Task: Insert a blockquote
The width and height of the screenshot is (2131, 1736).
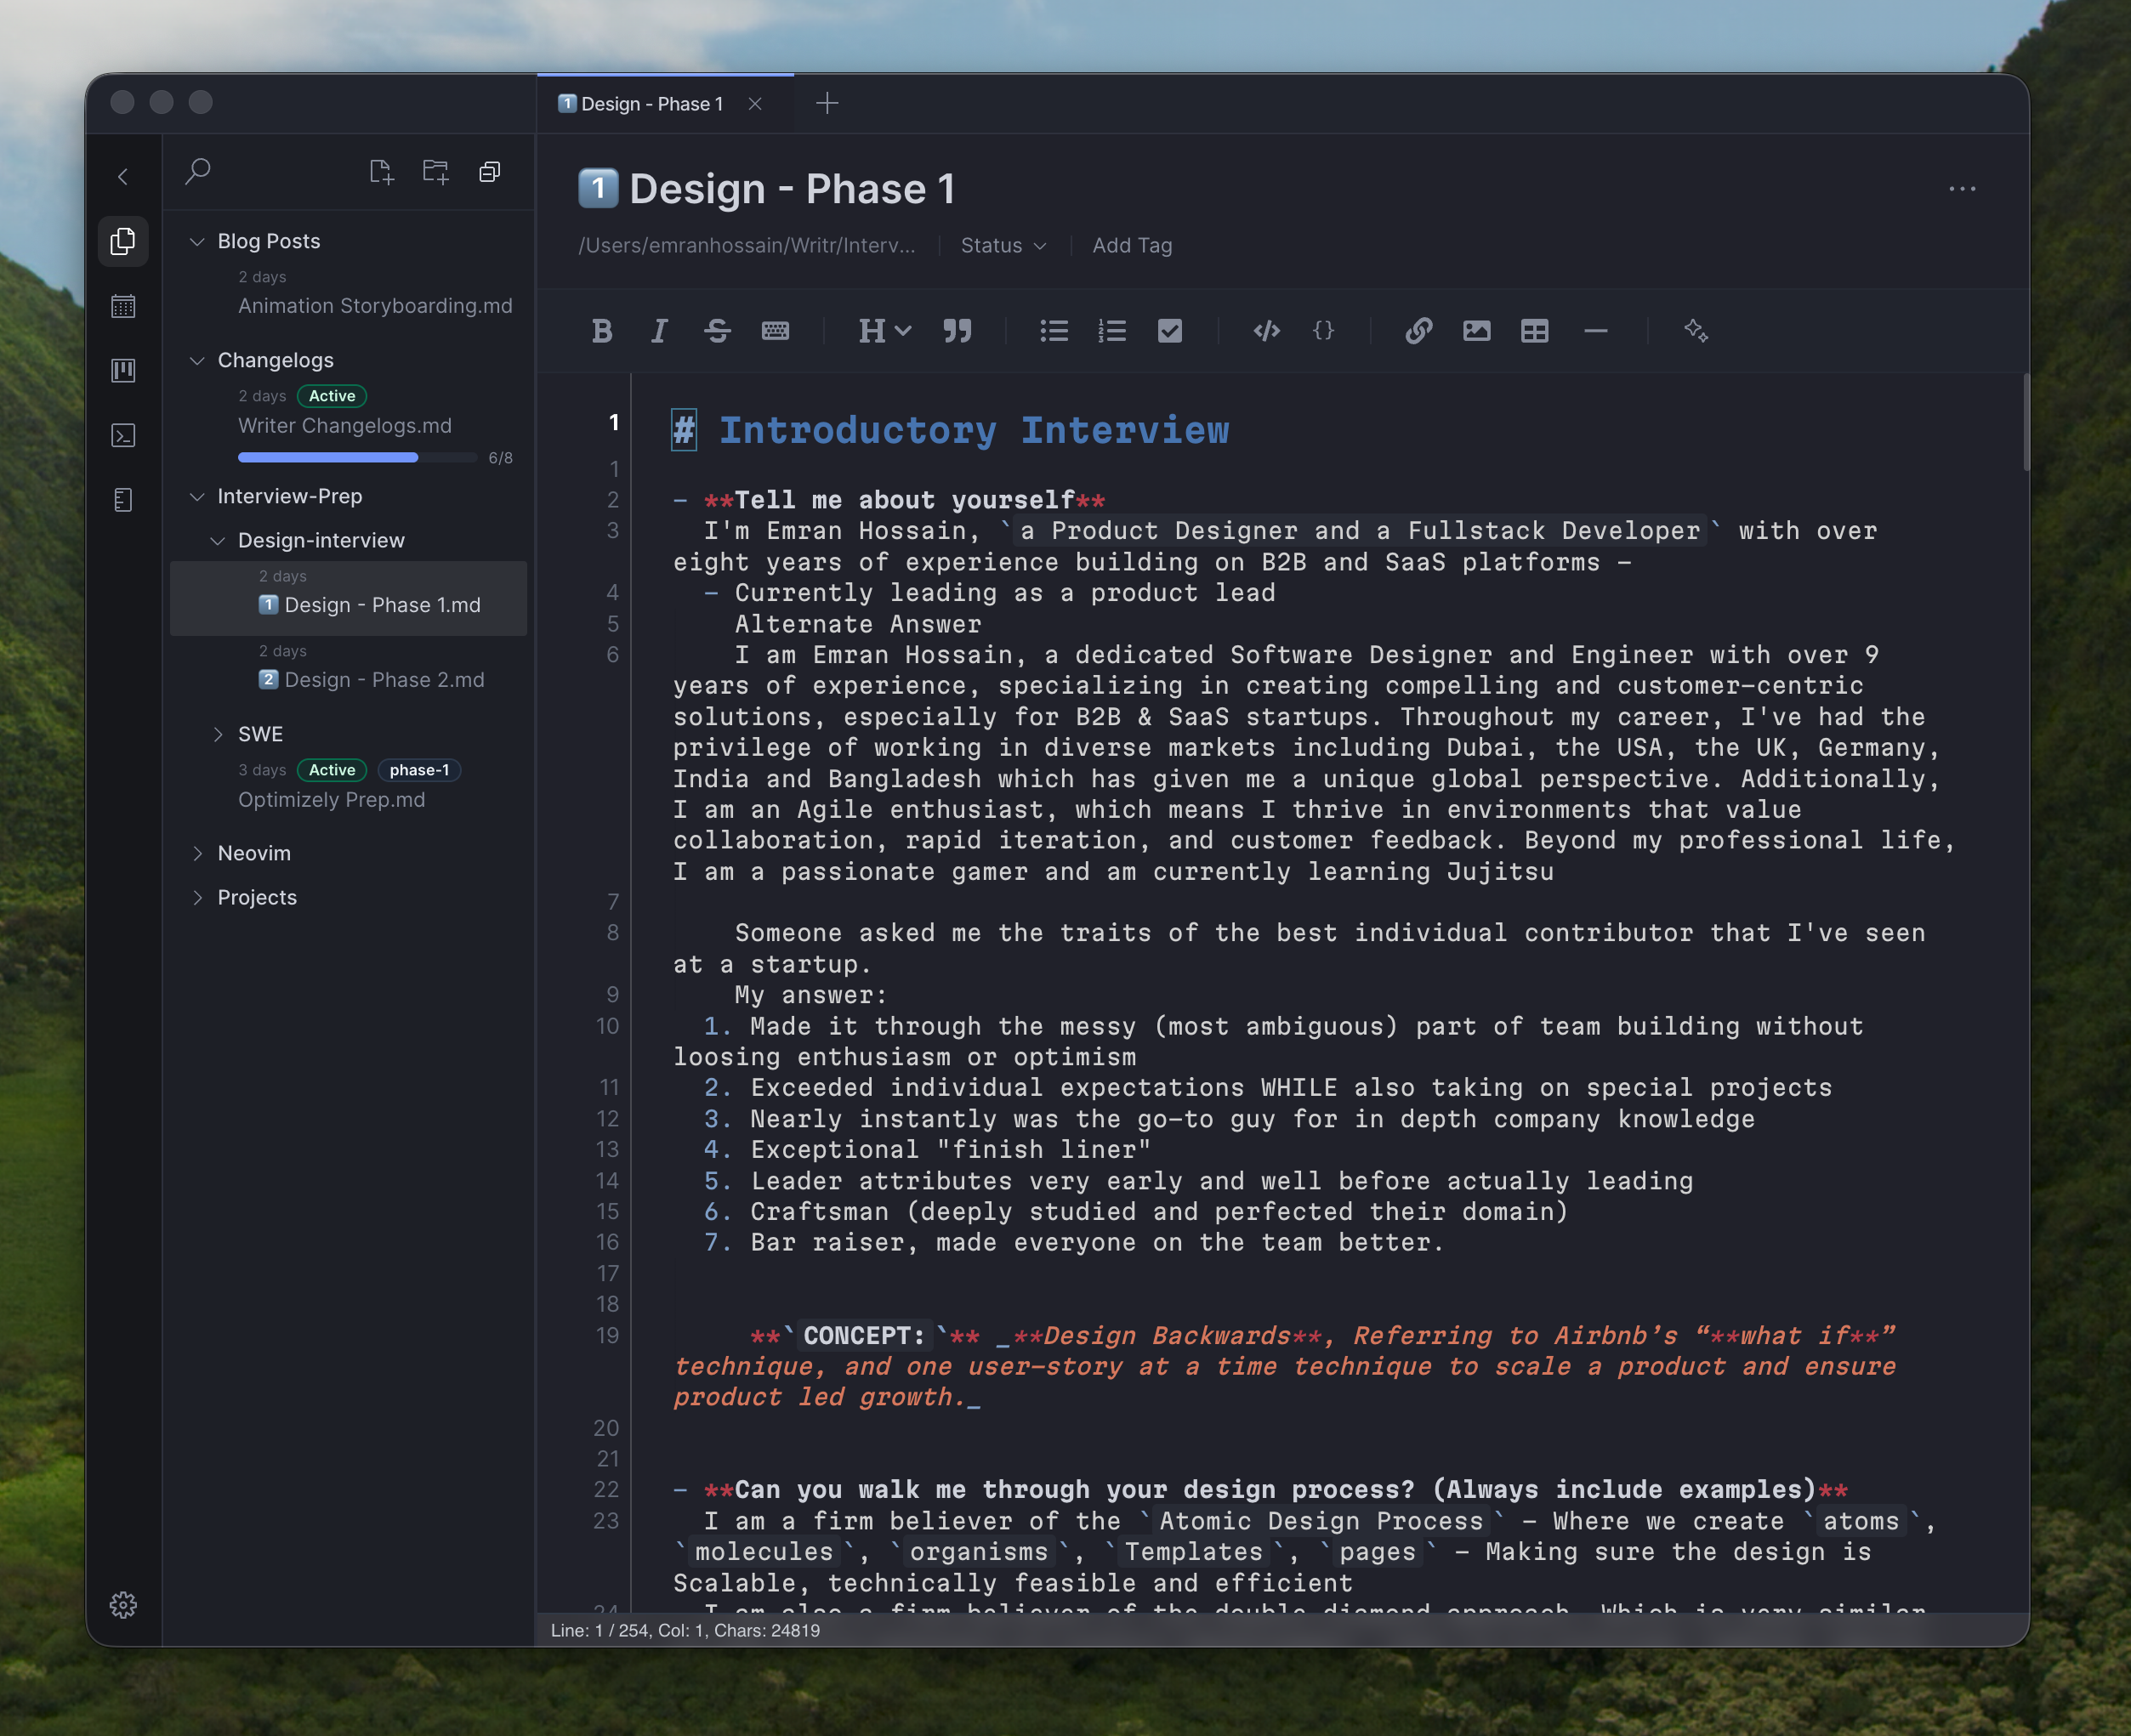Action: (x=957, y=331)
